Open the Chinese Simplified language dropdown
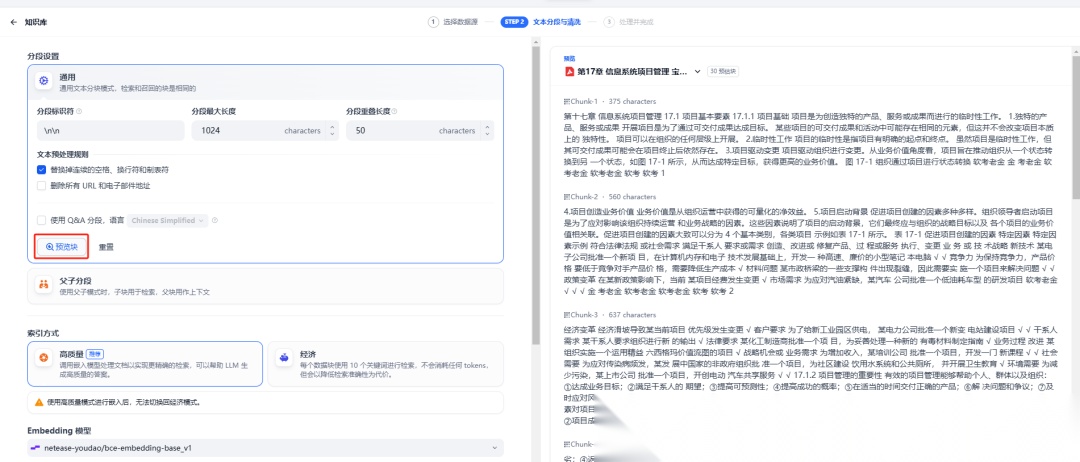Screen dimensions: 1080x462 coord(168,220)
